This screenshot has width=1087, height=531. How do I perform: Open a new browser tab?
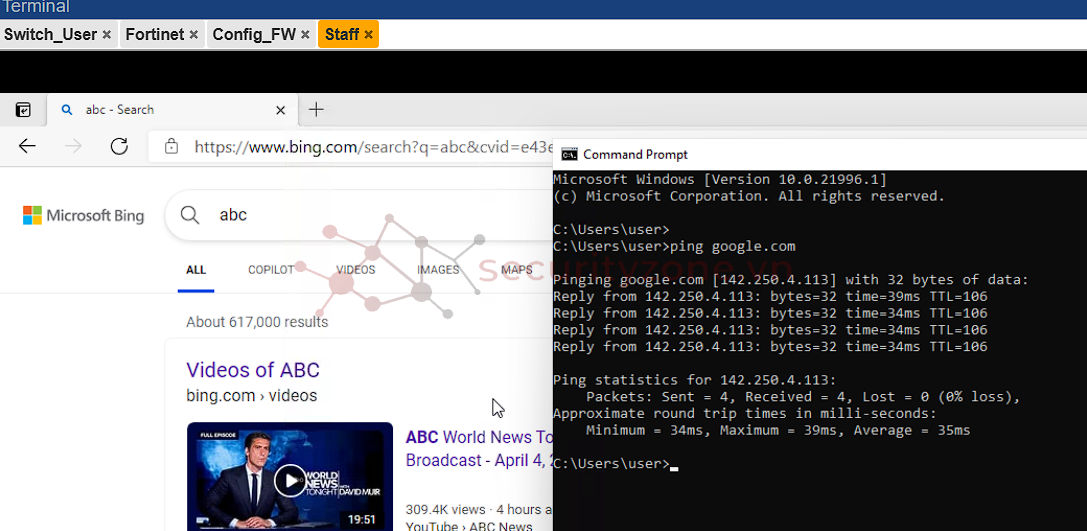coord(316,110)
